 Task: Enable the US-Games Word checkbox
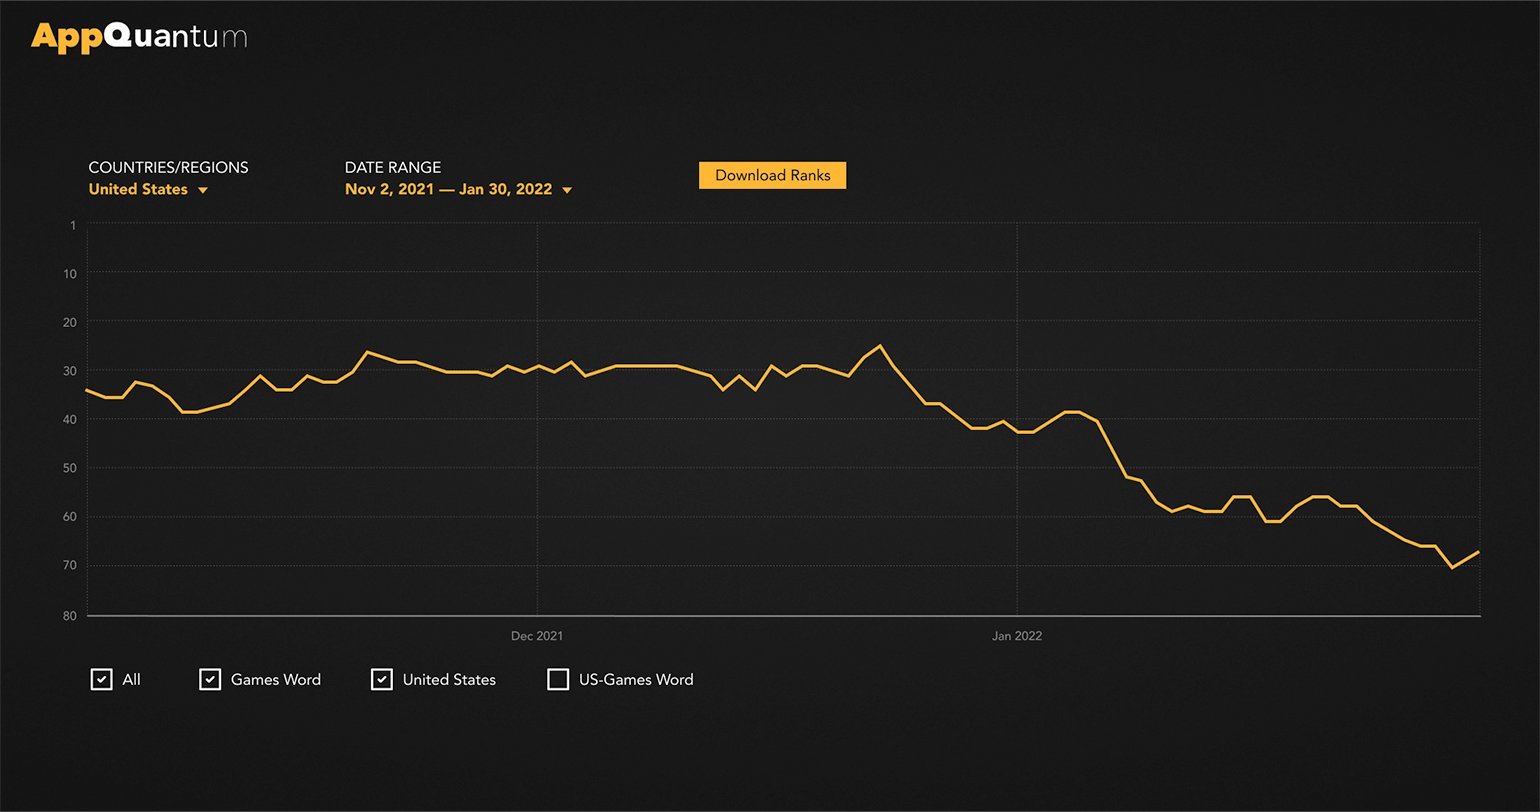click(x=558, y=679)
